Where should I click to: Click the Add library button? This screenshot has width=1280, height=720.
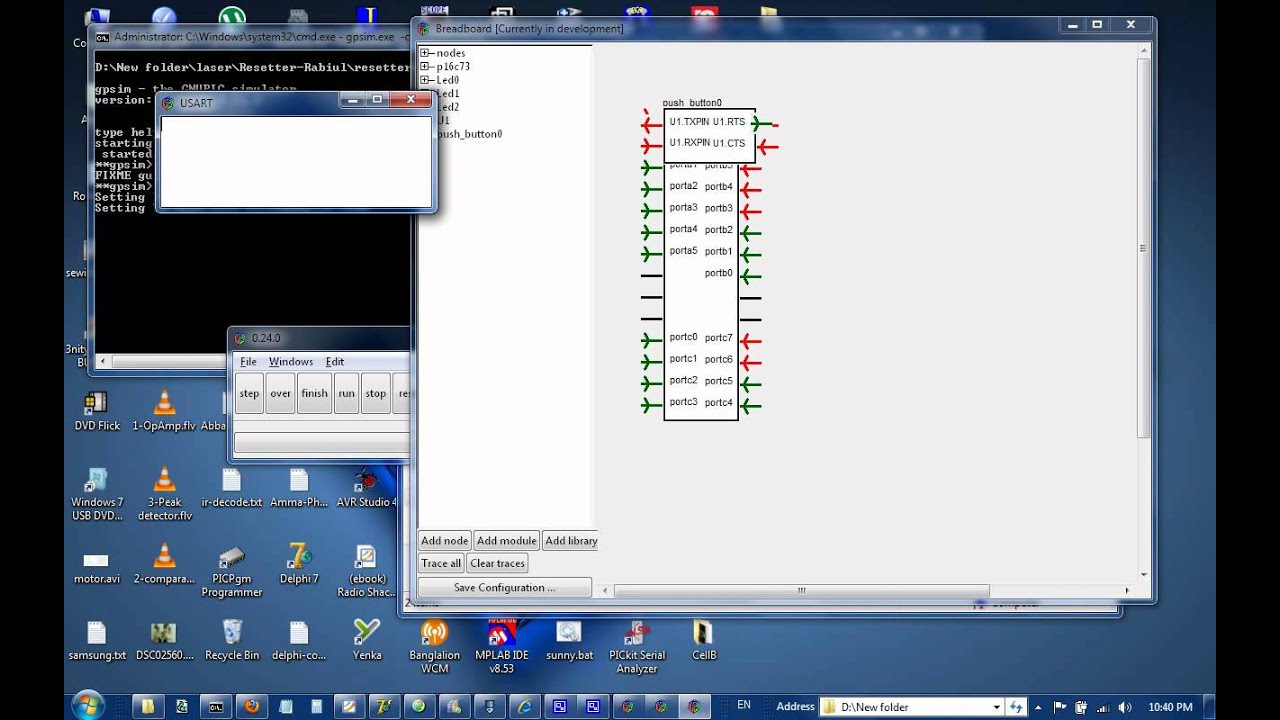(571, 541)
